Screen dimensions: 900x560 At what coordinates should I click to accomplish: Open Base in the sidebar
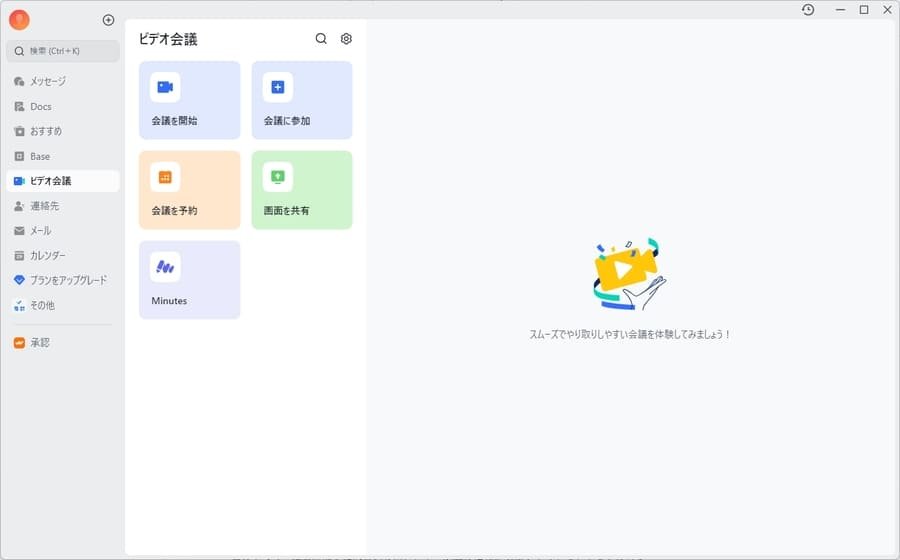tap(63, 156)
